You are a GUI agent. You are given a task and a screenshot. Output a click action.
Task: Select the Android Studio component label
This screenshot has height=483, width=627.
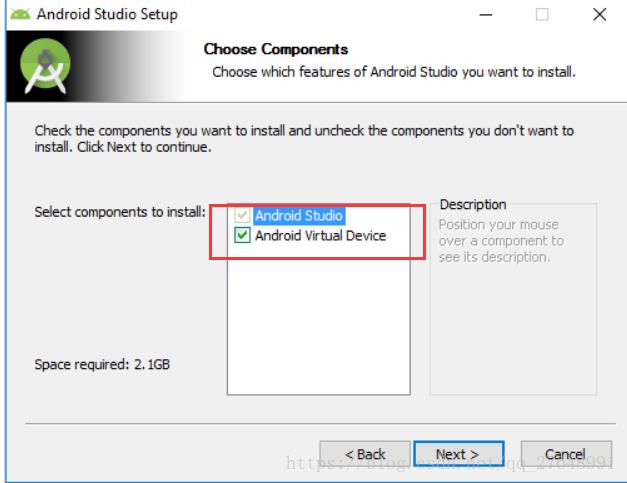point(299,216)
